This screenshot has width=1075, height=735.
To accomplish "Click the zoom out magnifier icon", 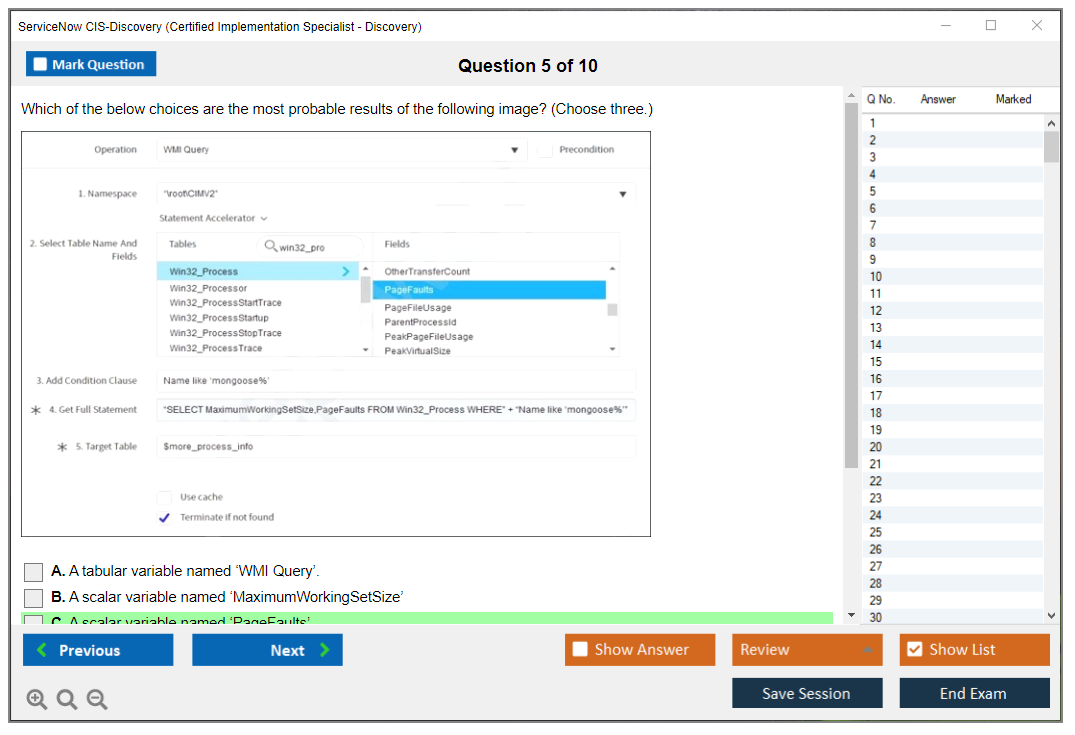I will [97, 700].
